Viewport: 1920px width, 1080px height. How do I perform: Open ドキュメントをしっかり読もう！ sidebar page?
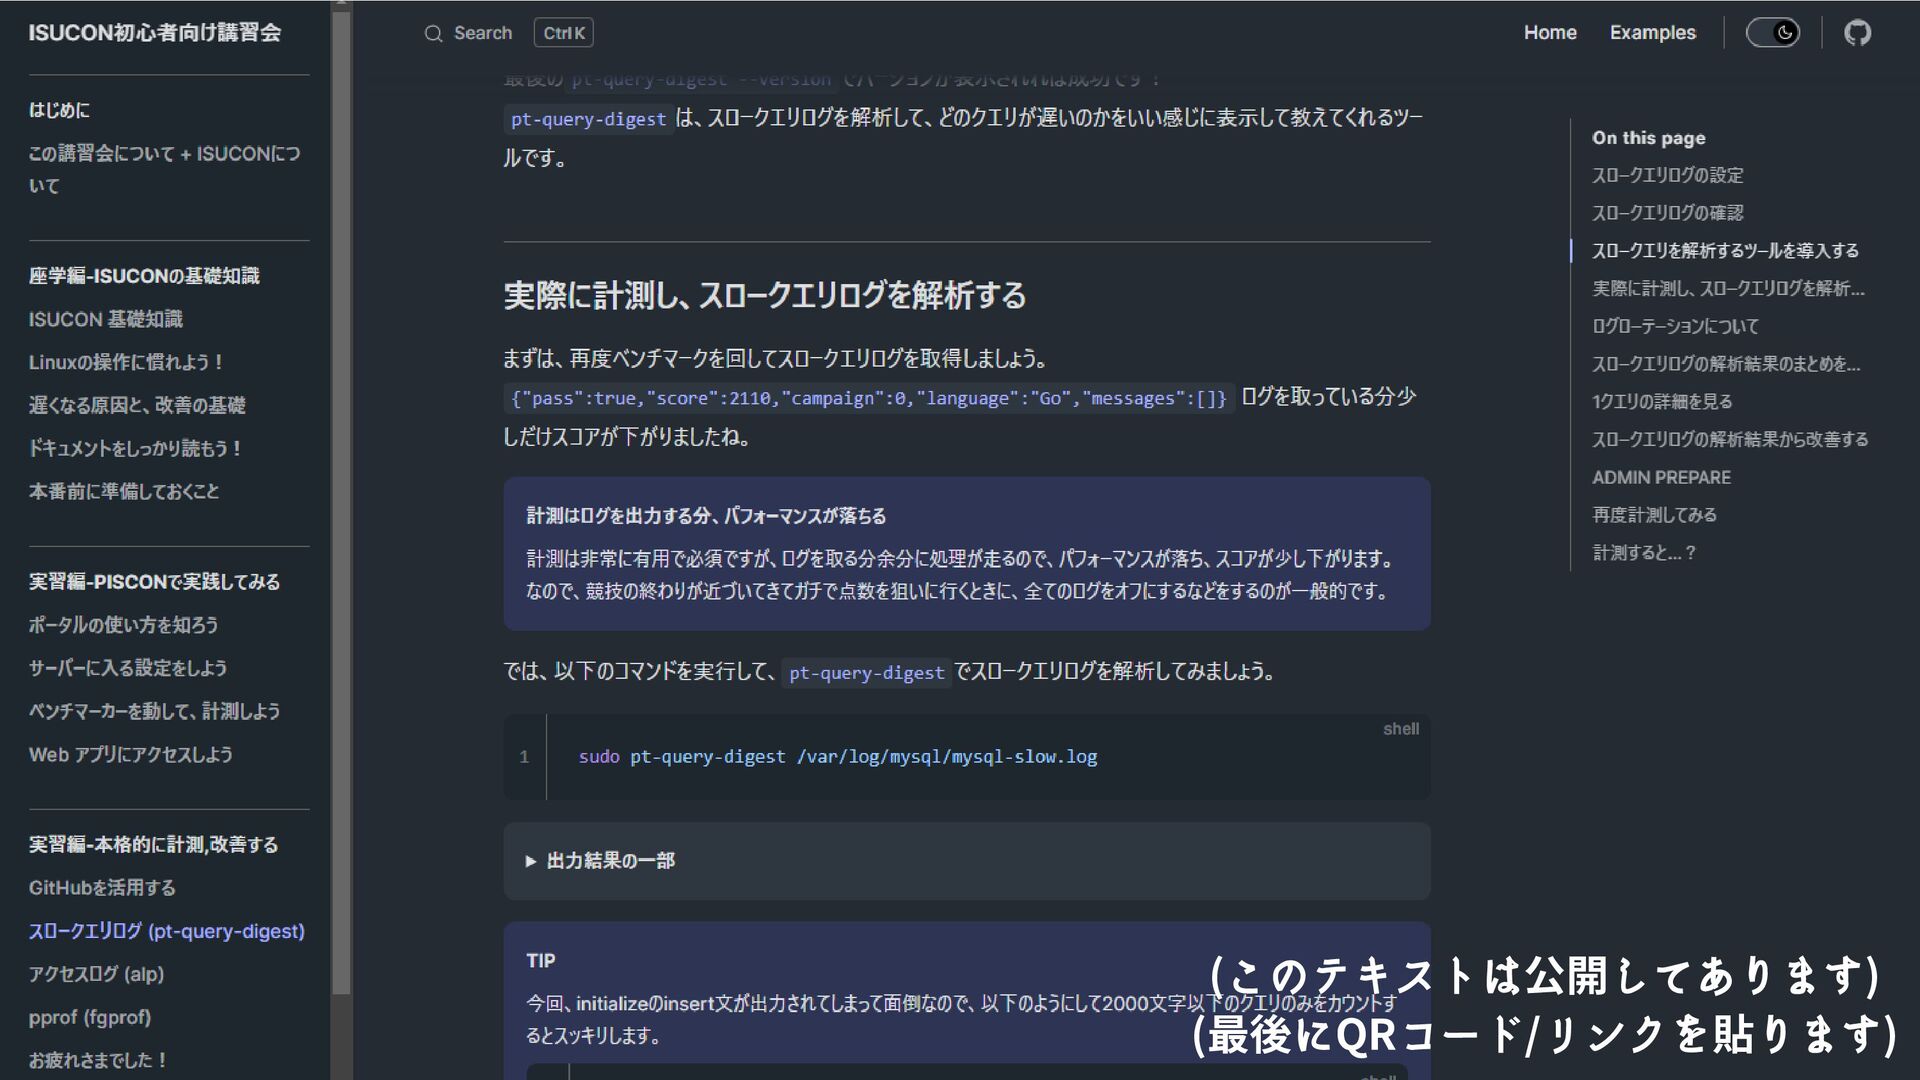pos(136,448)
